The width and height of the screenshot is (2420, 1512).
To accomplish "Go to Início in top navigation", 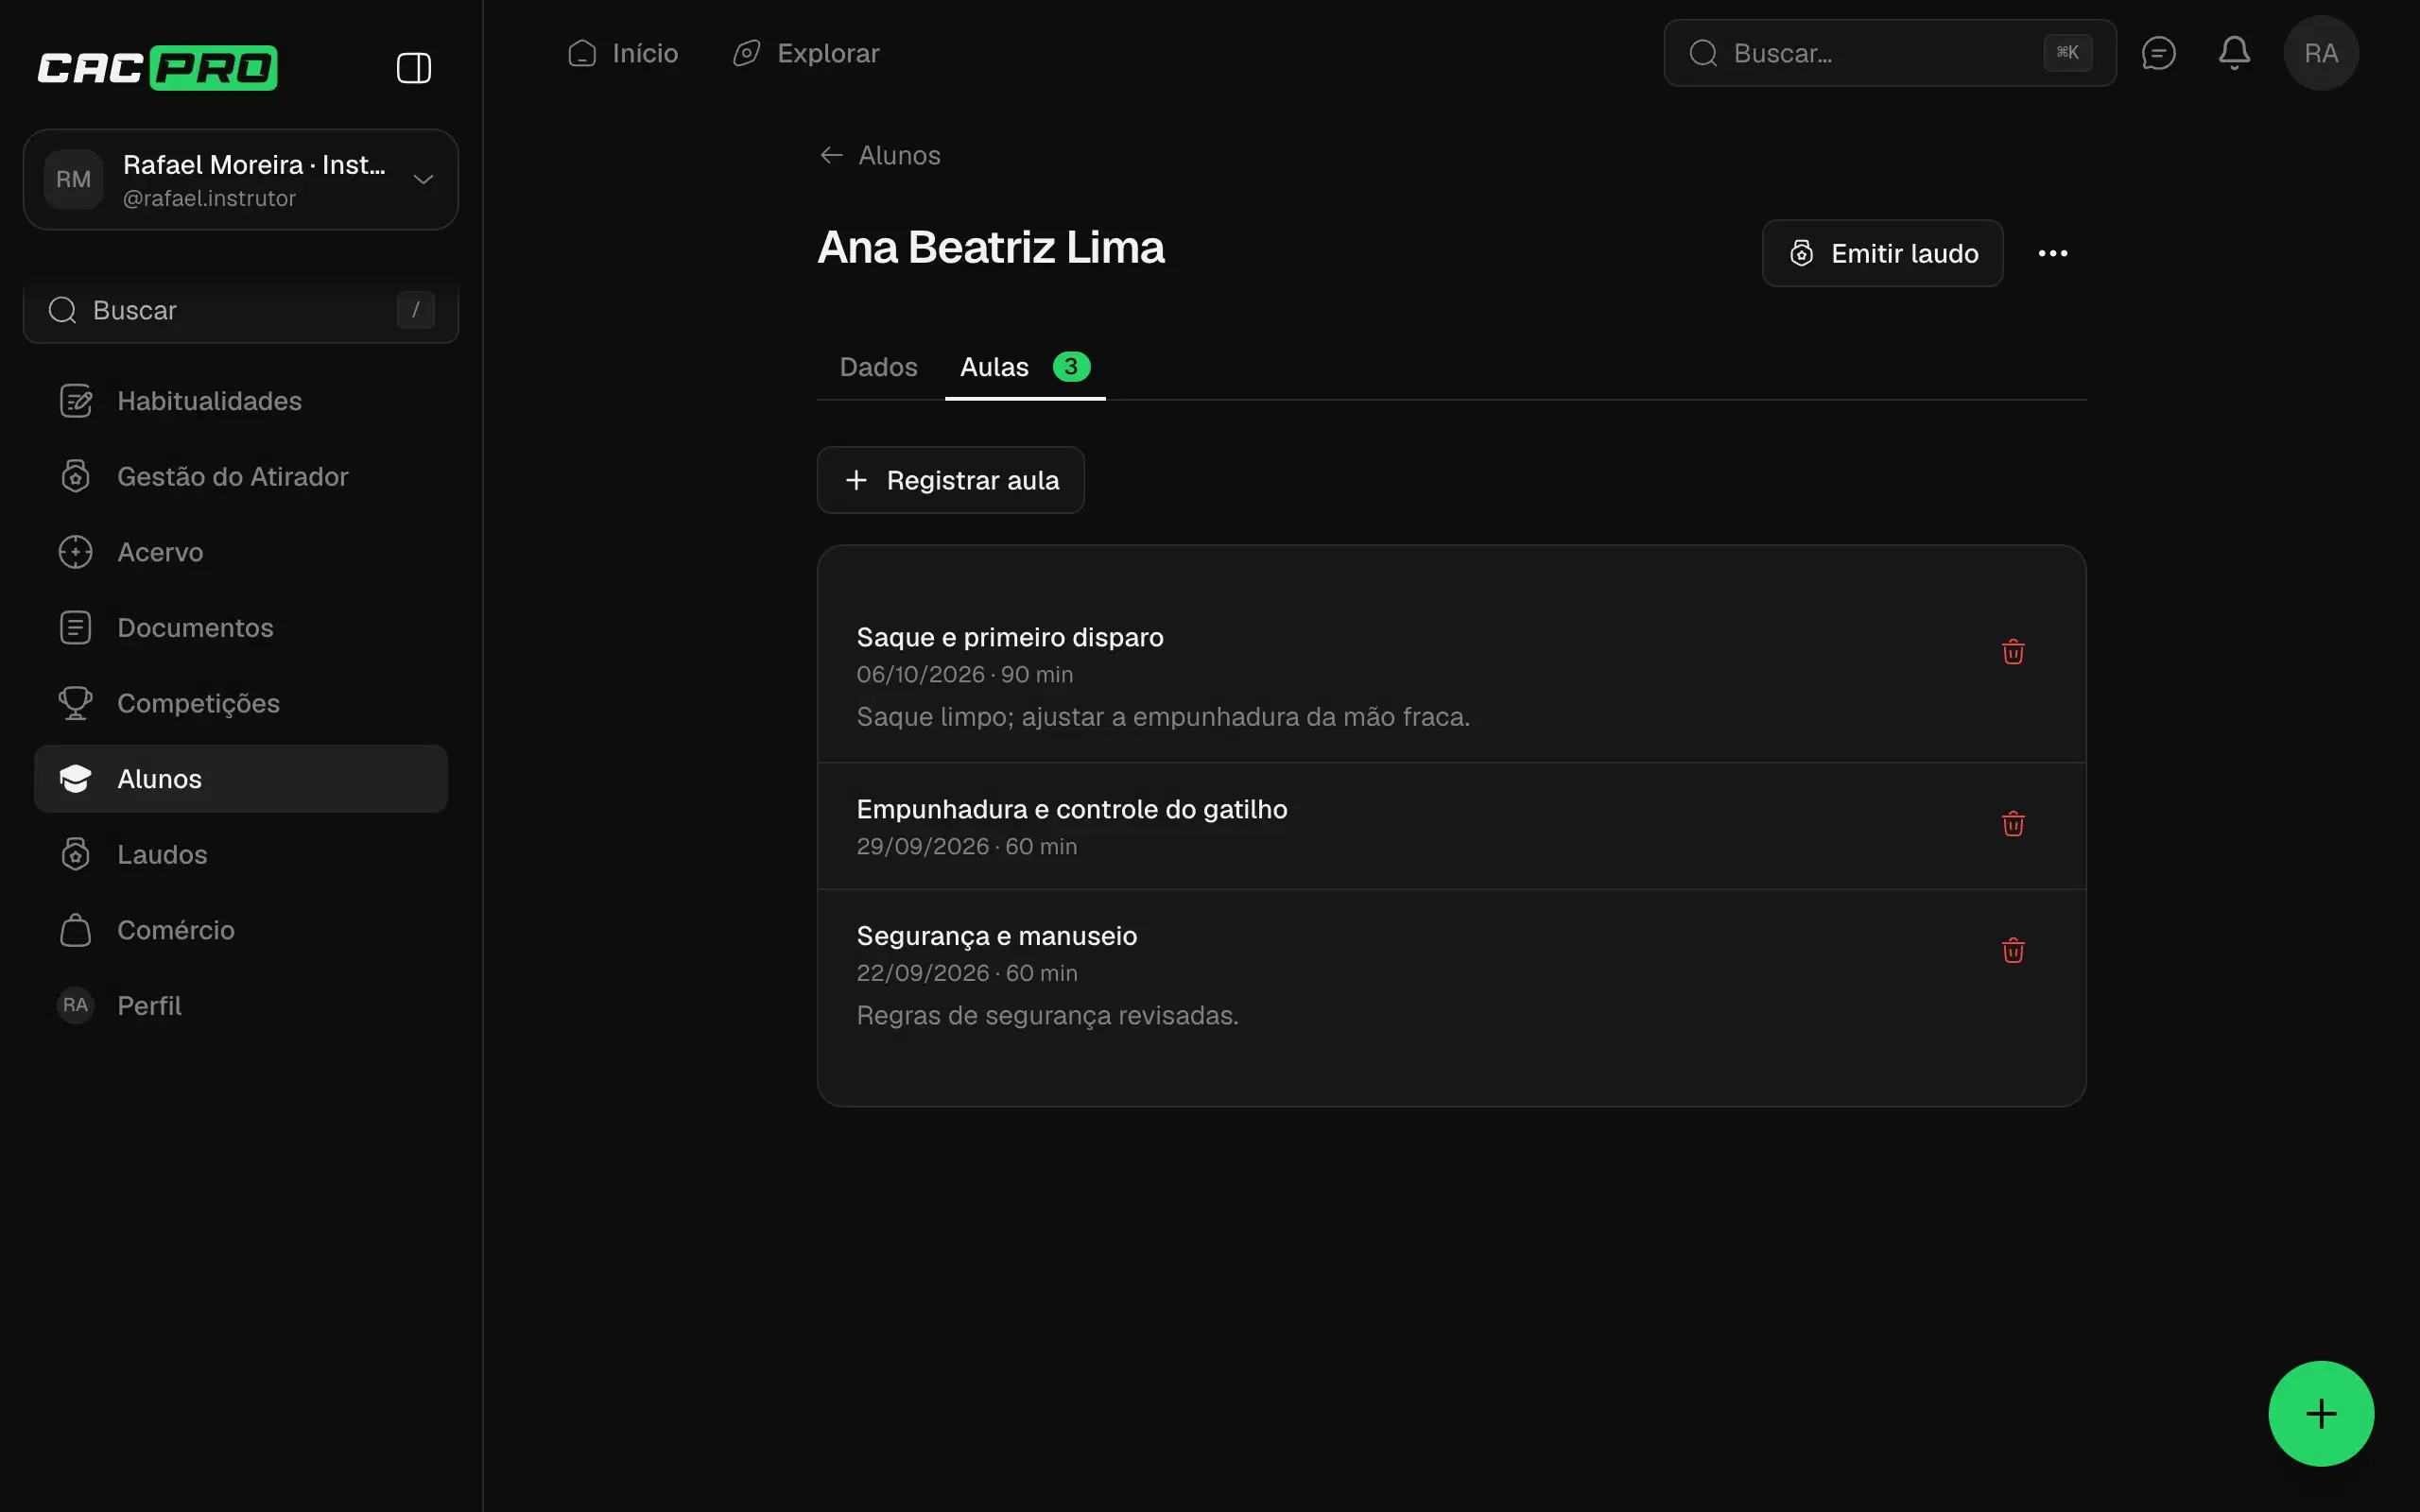I will [x=623, y=53].
